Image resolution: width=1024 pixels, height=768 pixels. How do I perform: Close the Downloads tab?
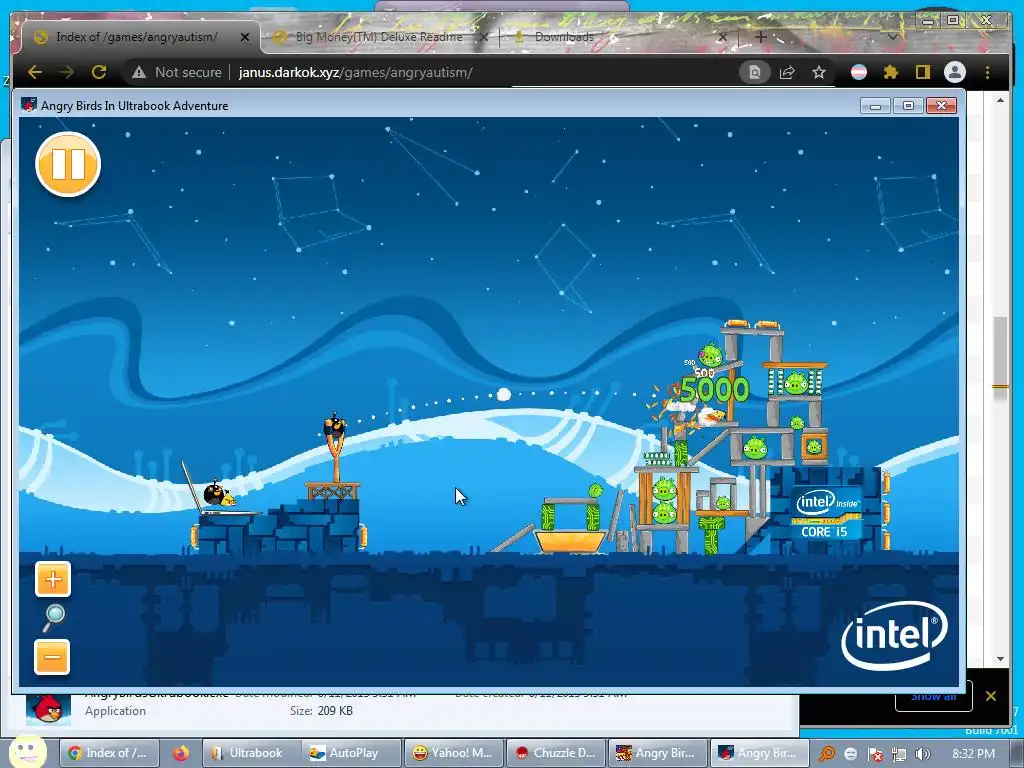click(722, 37)
